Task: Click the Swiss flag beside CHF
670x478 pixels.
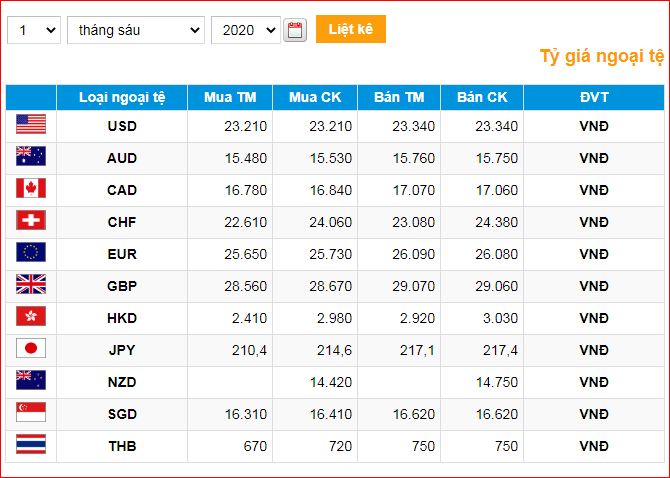Action: (x=31, y=220)
